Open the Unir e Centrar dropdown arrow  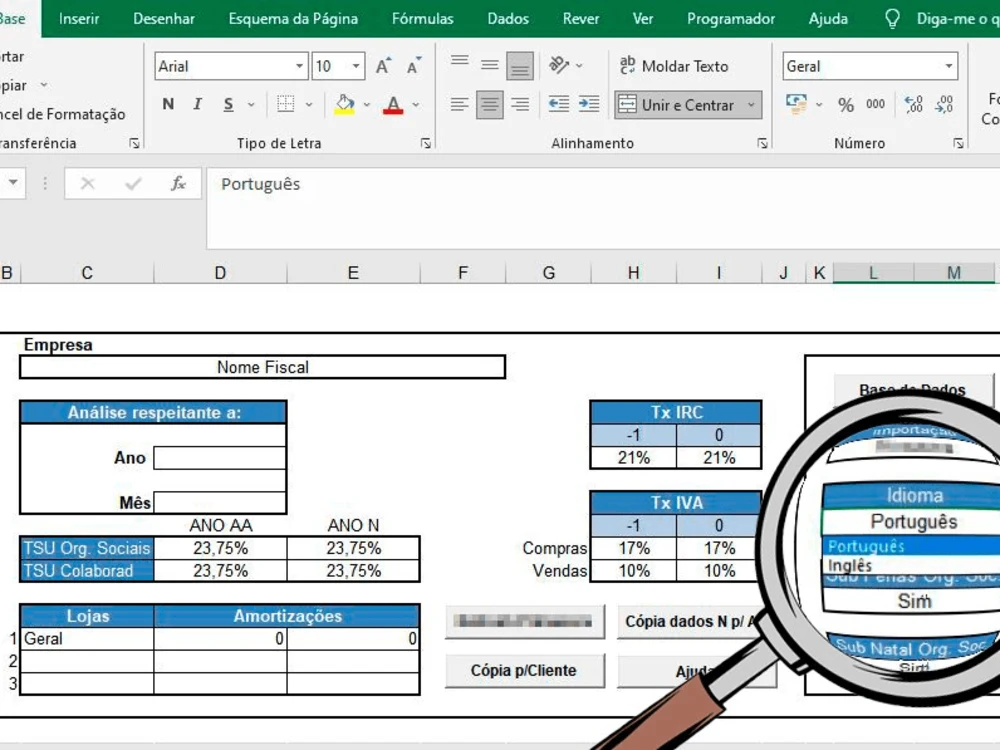coord(751,105)
